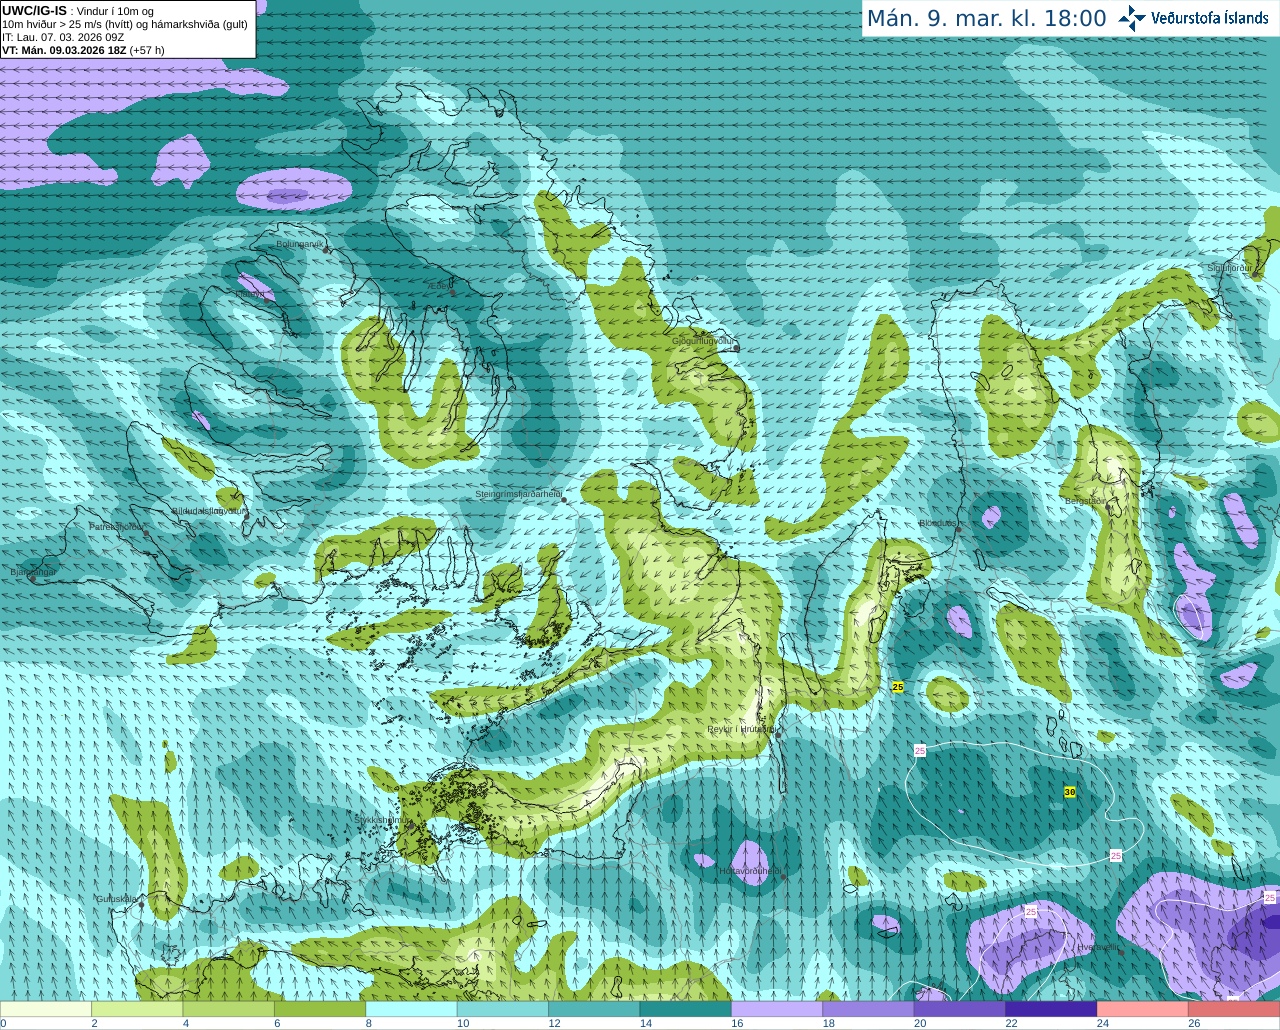
Task: Click the Hveravellir station label
Action: coord(1098,946)
